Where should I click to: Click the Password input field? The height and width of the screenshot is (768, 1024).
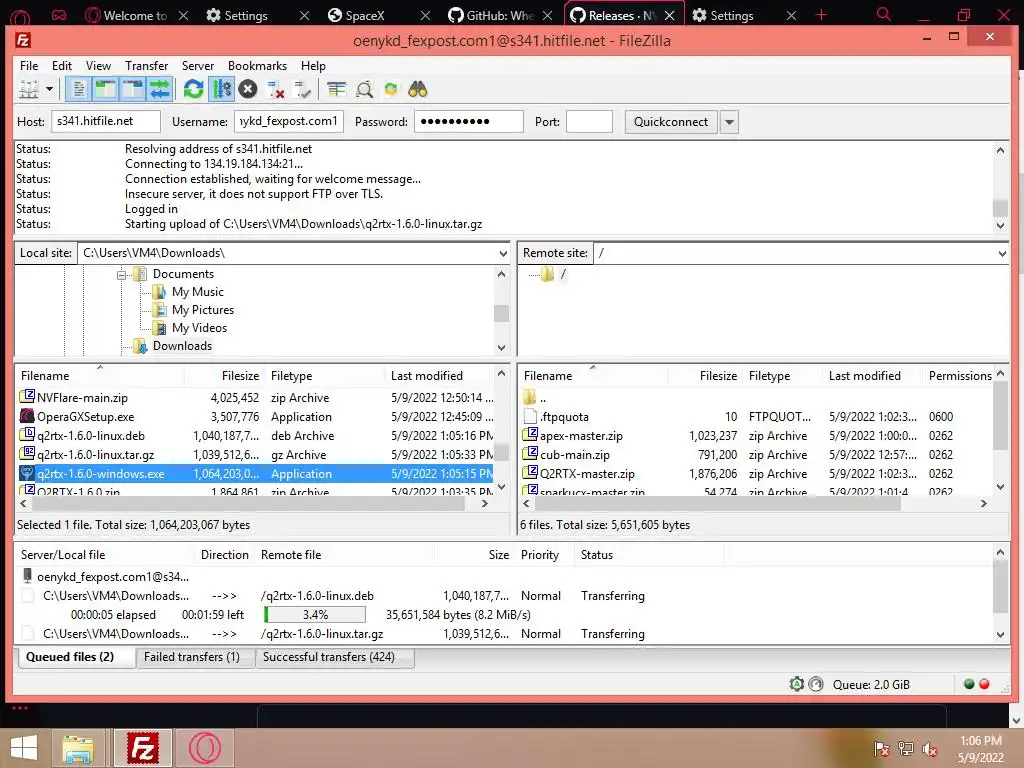469,121
